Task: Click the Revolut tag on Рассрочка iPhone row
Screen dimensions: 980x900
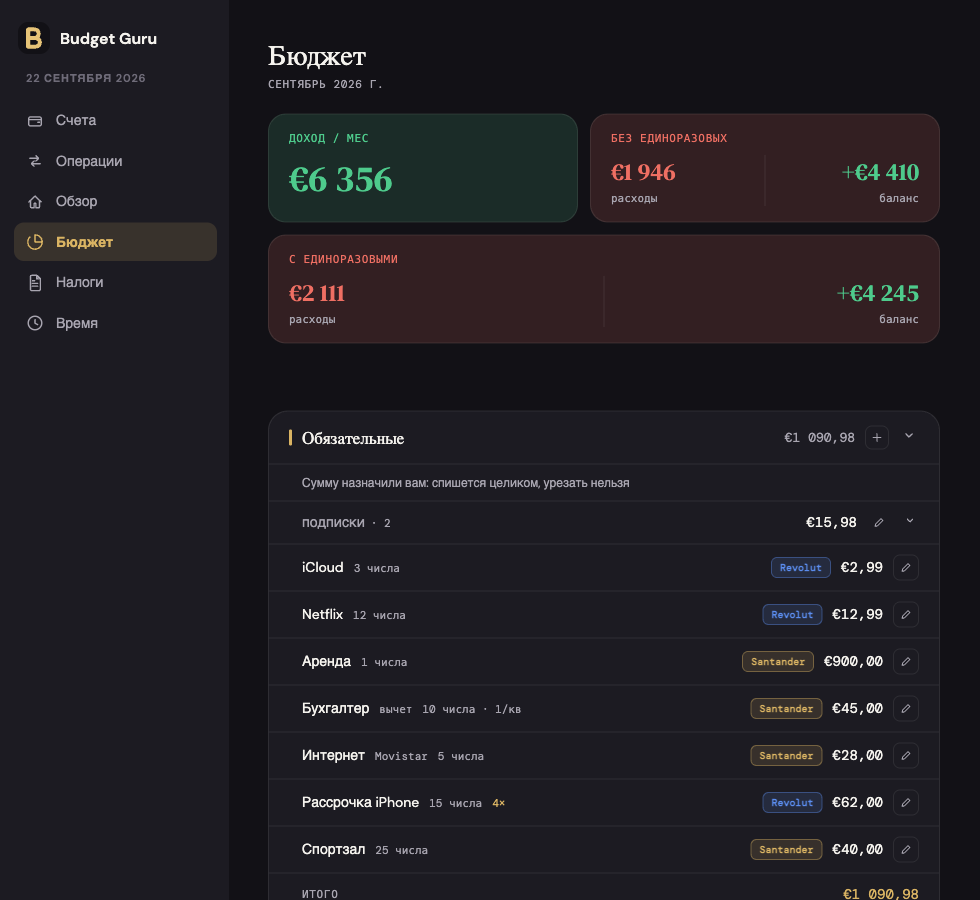Action: 792,802
